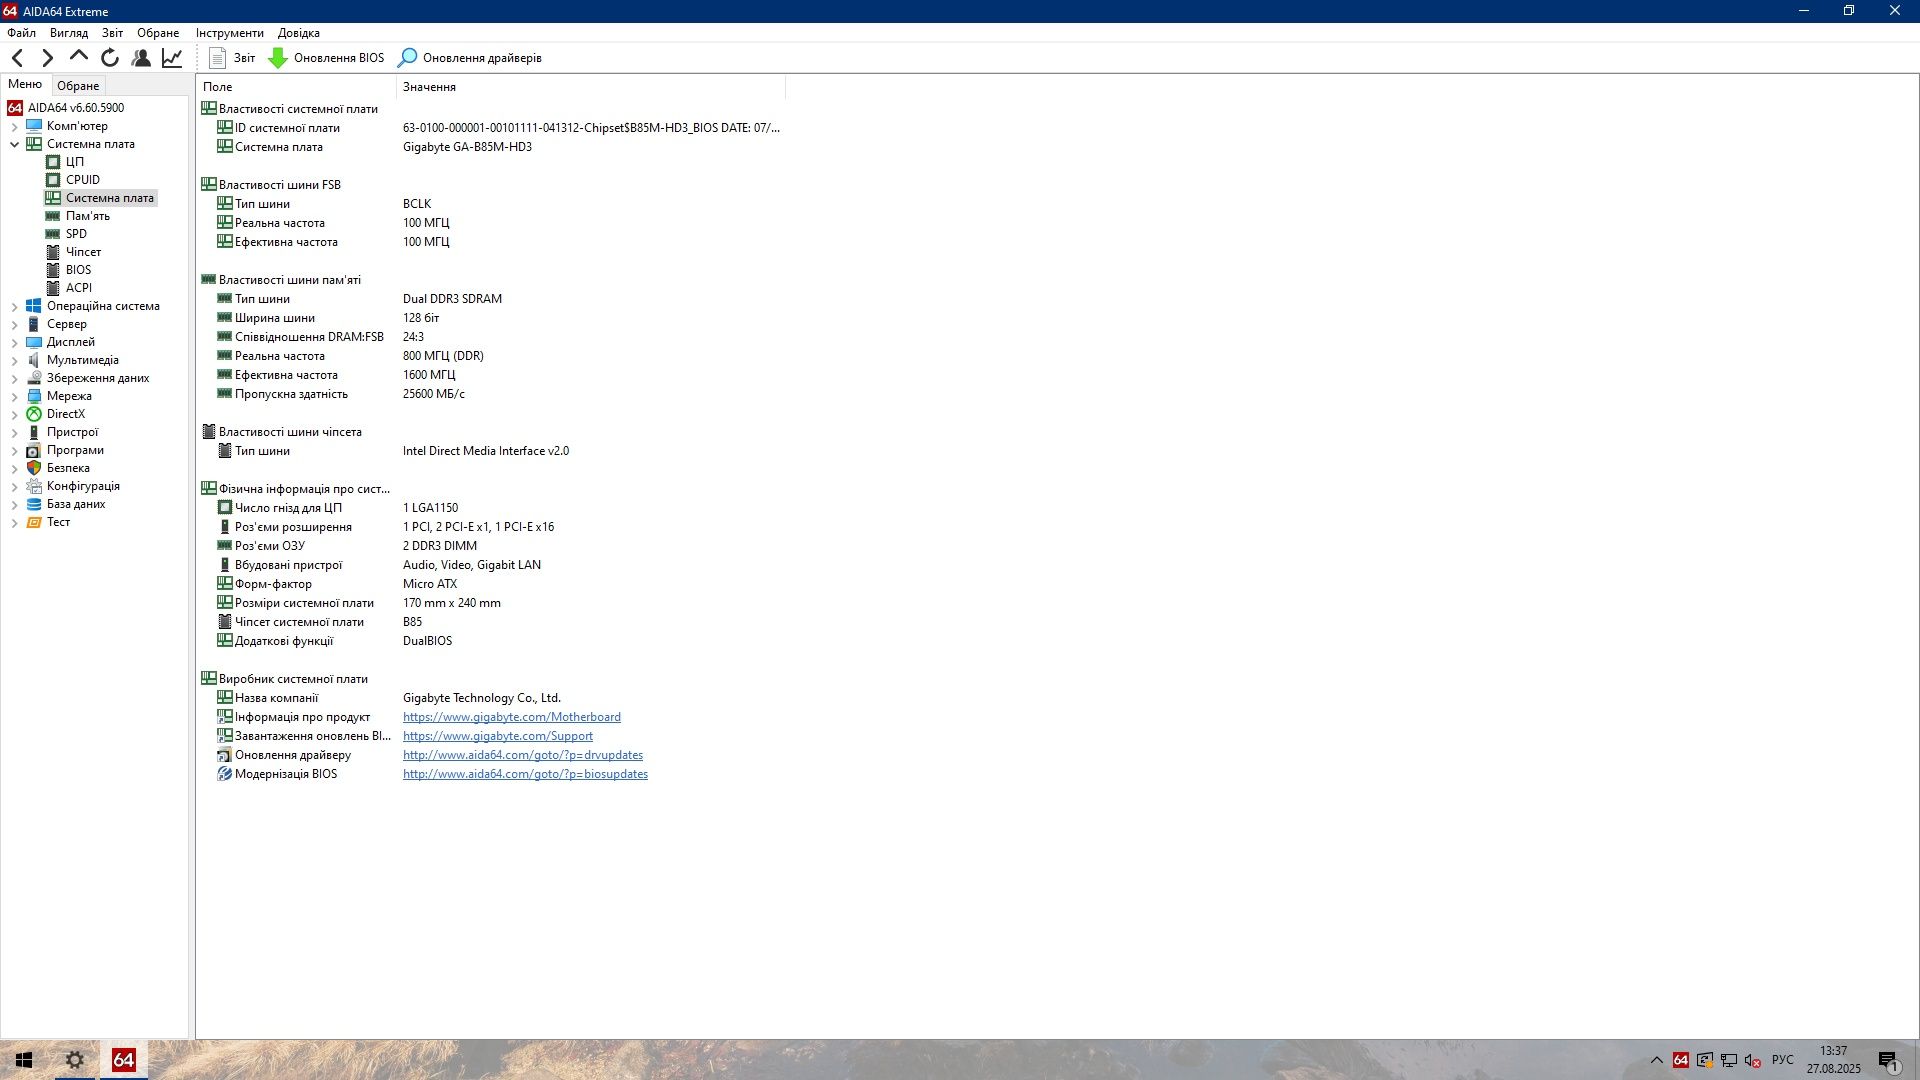Expand the DirectX tree node
This screenshot has height=1080, width=1920.
tap(14, 415)
